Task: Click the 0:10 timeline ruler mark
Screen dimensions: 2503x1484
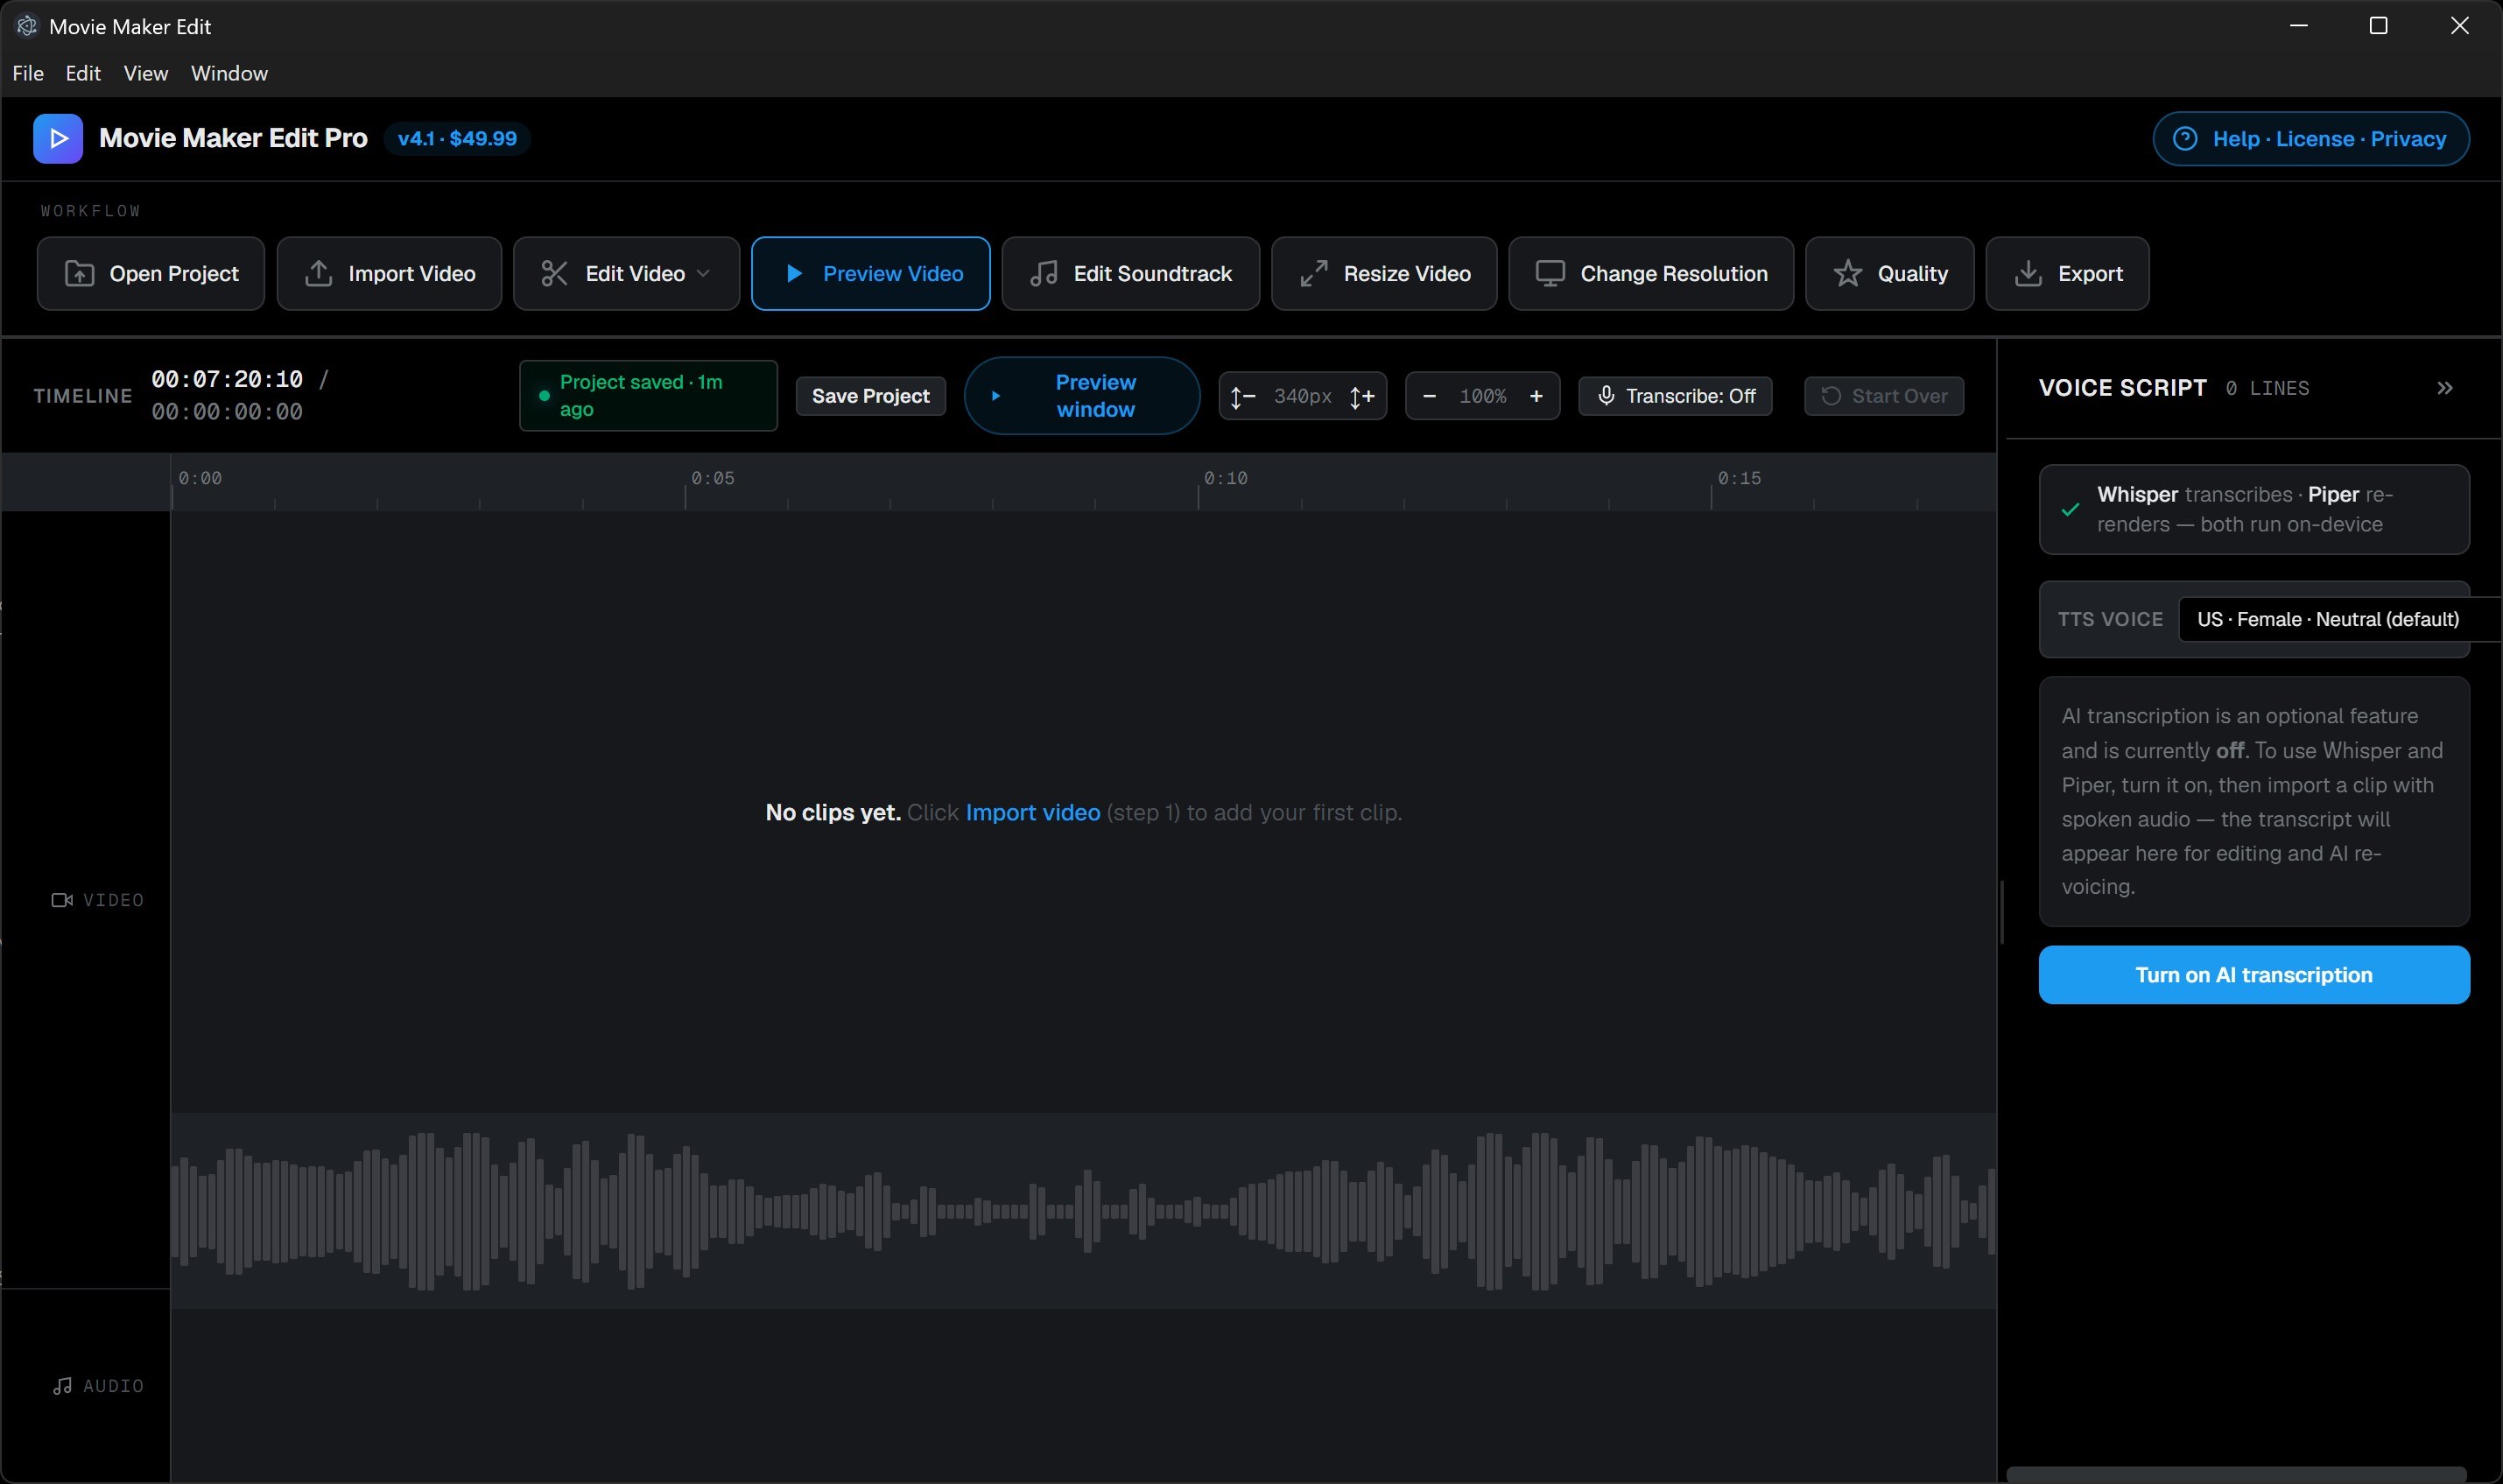Action: pyautogui.click(x=1225, y=478)
